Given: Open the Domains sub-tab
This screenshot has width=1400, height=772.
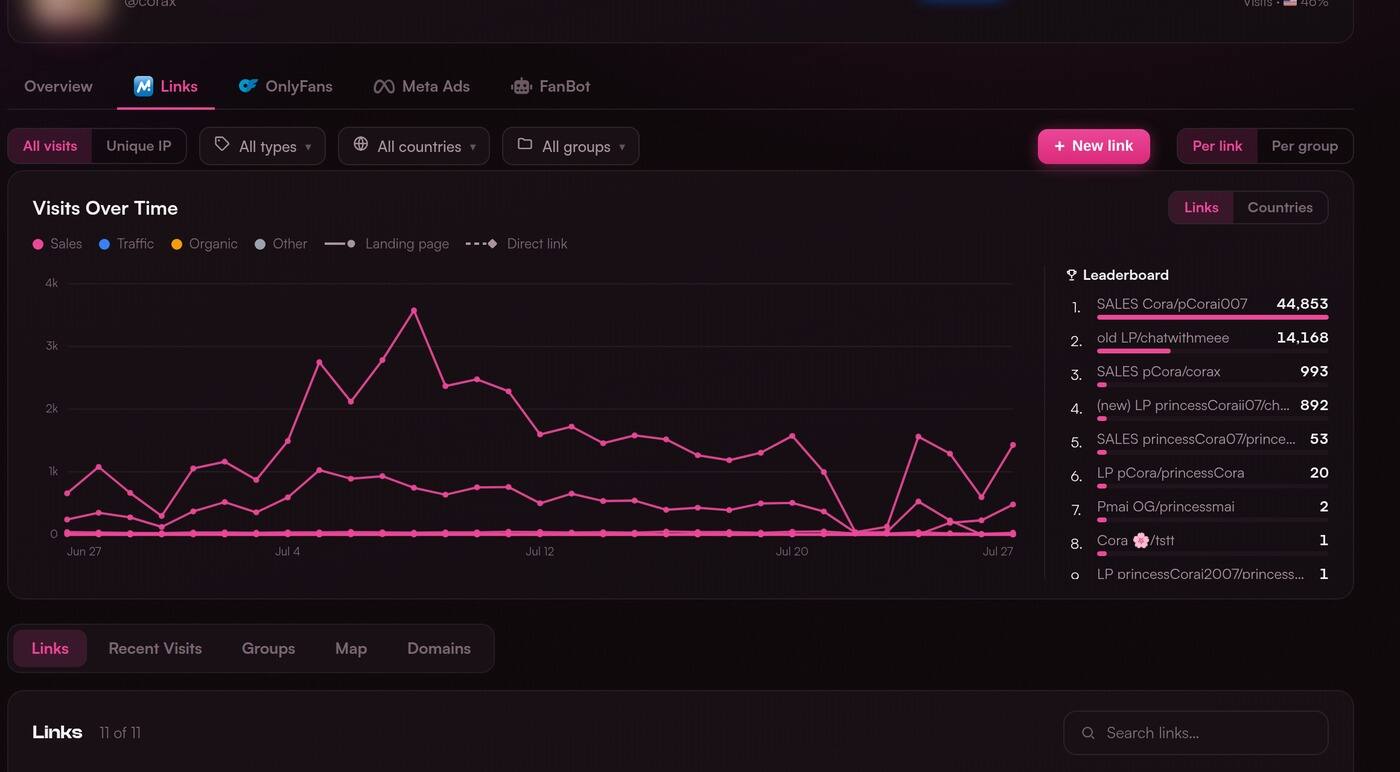Looking at the screenshot, I should click(x=439, y=648).
